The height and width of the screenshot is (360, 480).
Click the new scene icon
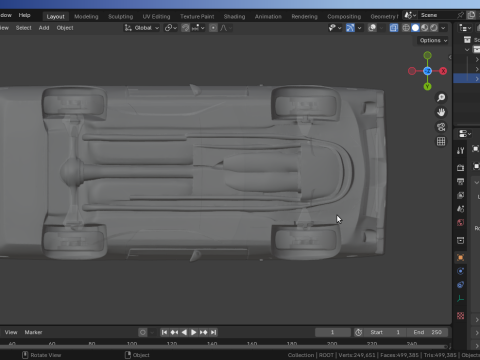[471, 15]
